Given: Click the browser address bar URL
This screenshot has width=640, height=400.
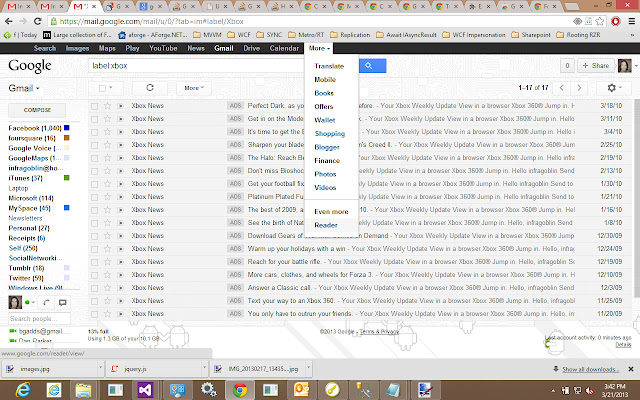Looking at the screenshot, I should 151,22.
